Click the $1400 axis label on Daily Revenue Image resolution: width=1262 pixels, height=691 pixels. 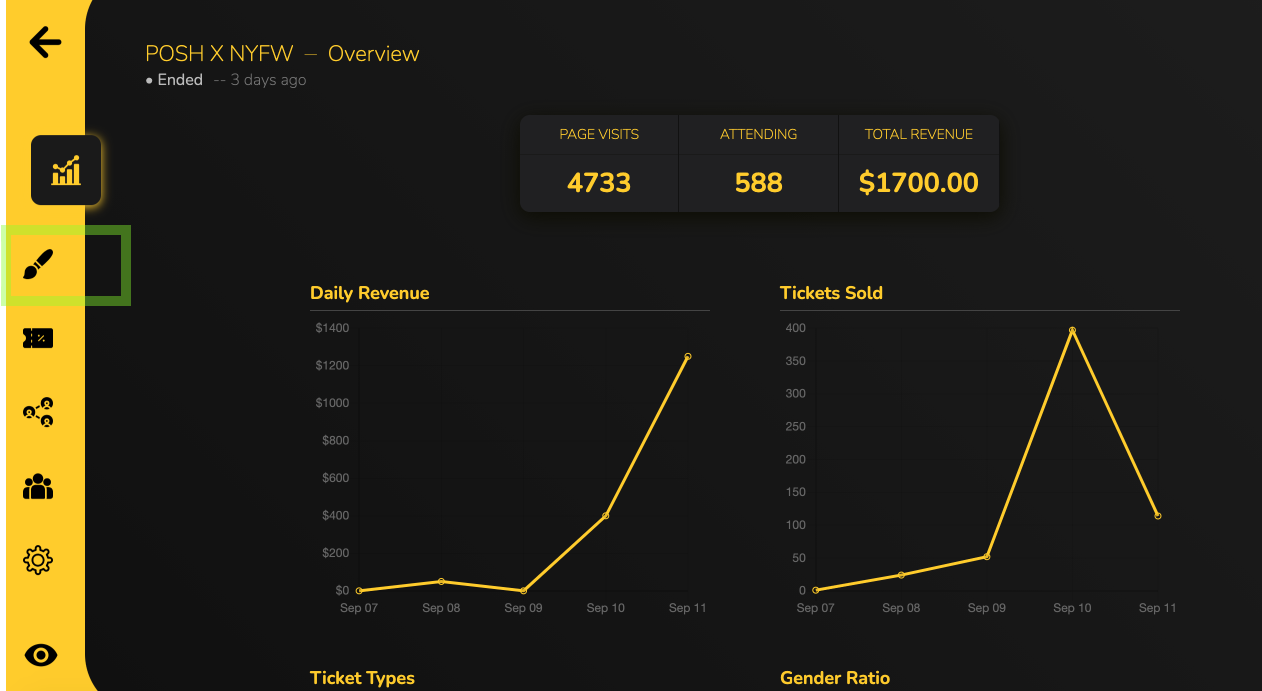[x=332, y=328]
